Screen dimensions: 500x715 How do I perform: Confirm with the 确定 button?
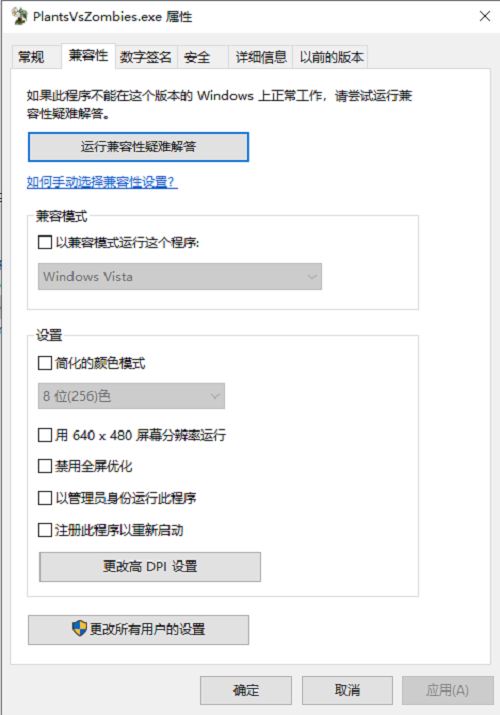coord(246,690)
